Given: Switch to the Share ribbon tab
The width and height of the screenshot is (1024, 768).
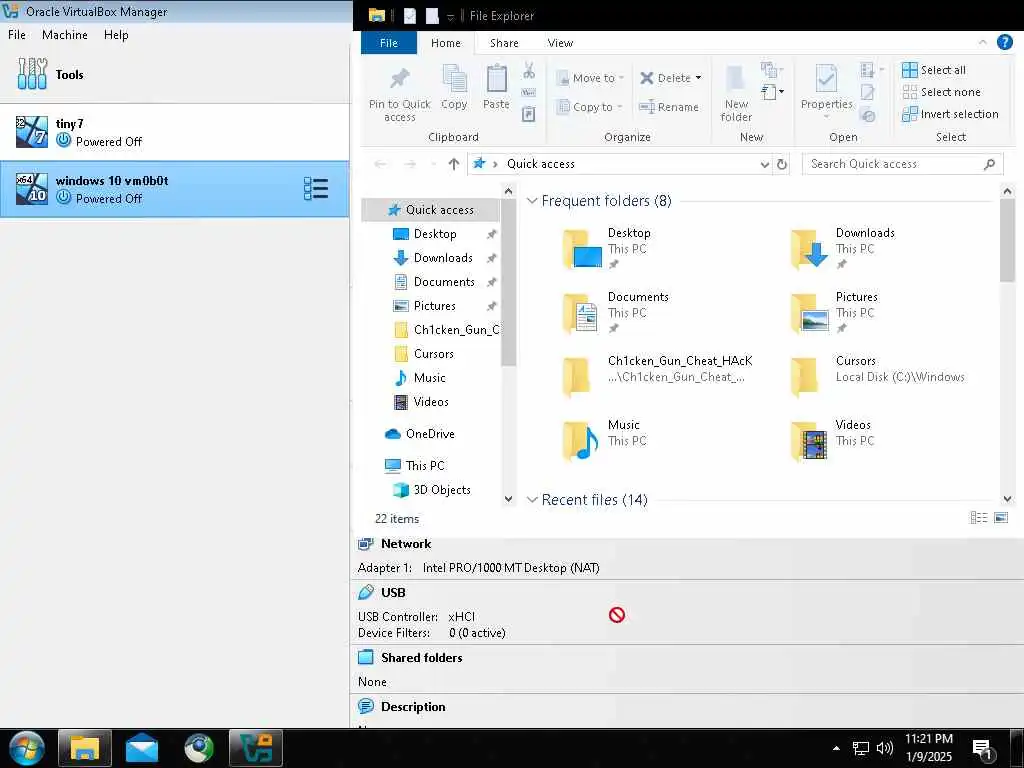Looking at the screenshot, I should tap(504, 43).
